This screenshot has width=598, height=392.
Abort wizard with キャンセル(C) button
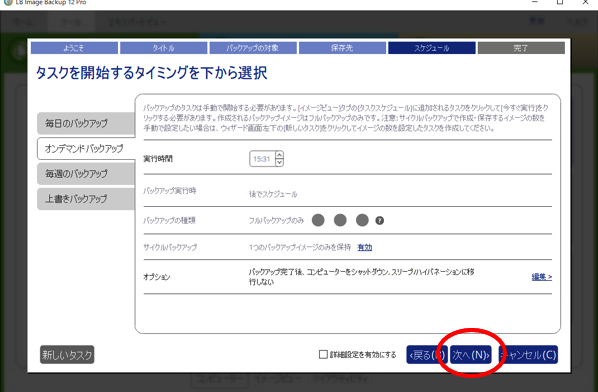tap(528, 355)
